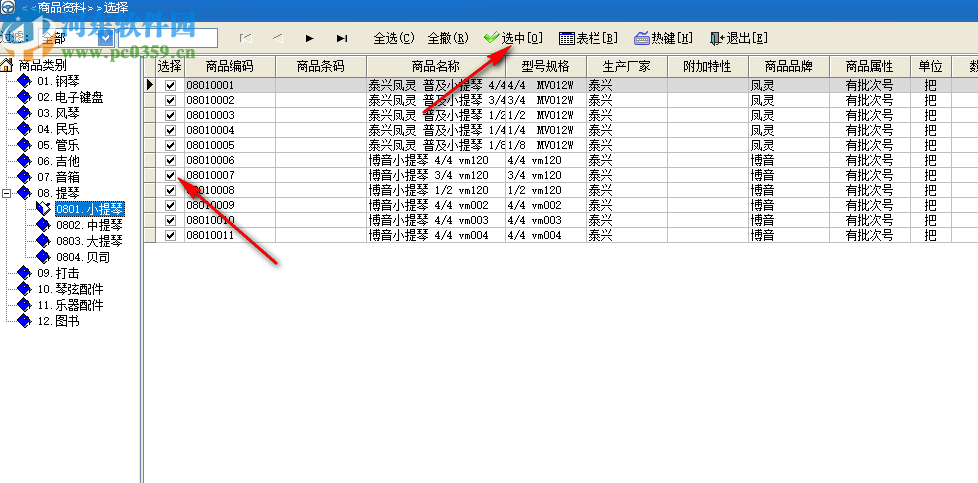Select 0803.大提琴 subcategory
The width and height of the screenshot is (978, 483).
[x=89, y=241]
